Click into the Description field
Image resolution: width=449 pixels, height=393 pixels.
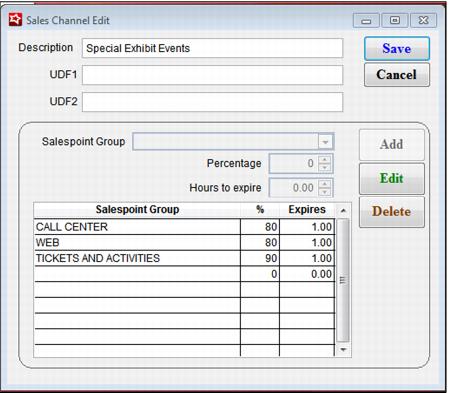pyautogui.click(x=212, y=48)
